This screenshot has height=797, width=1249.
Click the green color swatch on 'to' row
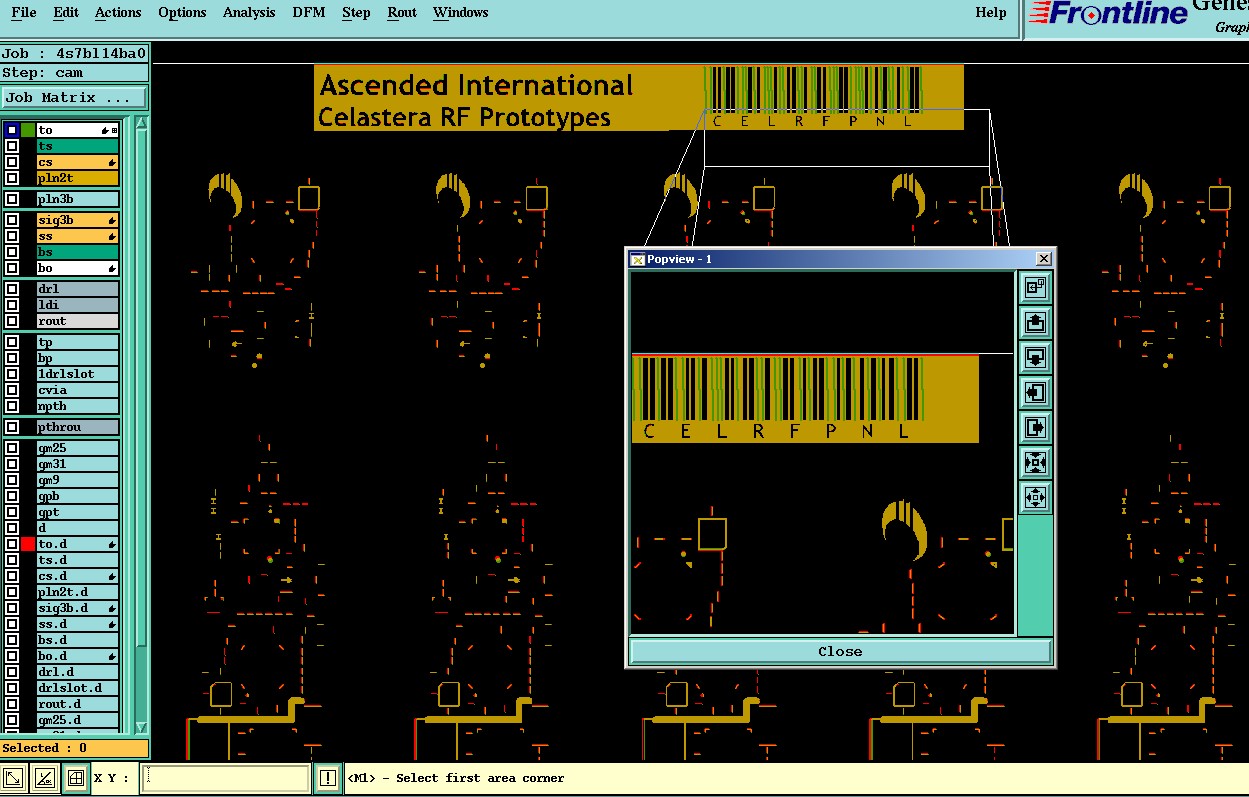(28, 130)
